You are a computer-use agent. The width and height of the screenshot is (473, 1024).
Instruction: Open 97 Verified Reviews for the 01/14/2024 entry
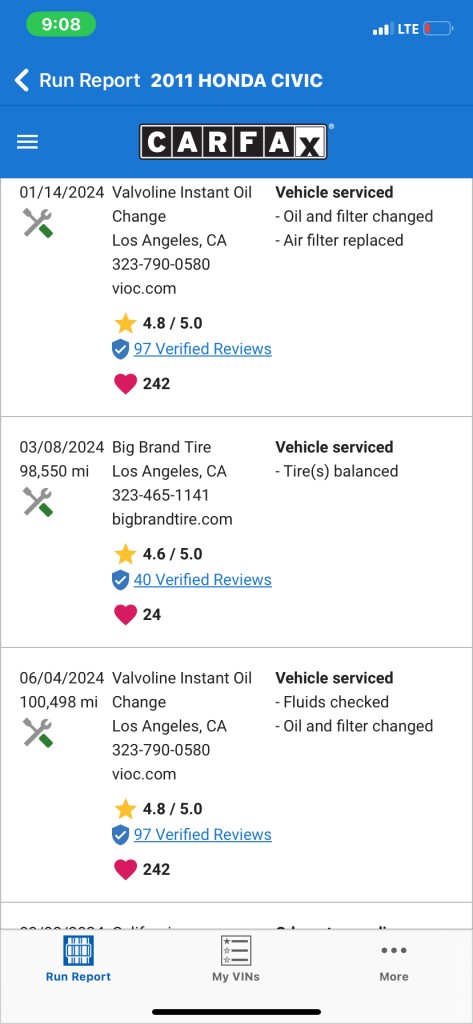click(x=203, y=349)
